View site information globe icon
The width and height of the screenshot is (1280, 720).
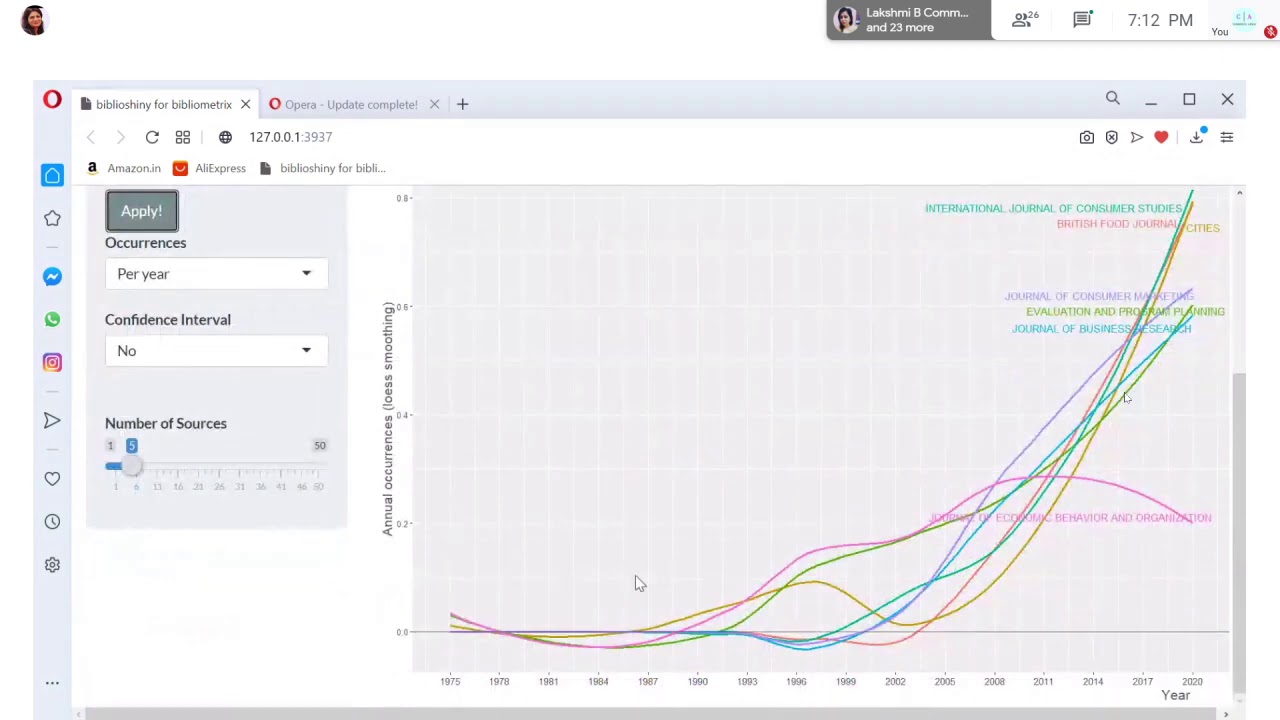point(225,137)
